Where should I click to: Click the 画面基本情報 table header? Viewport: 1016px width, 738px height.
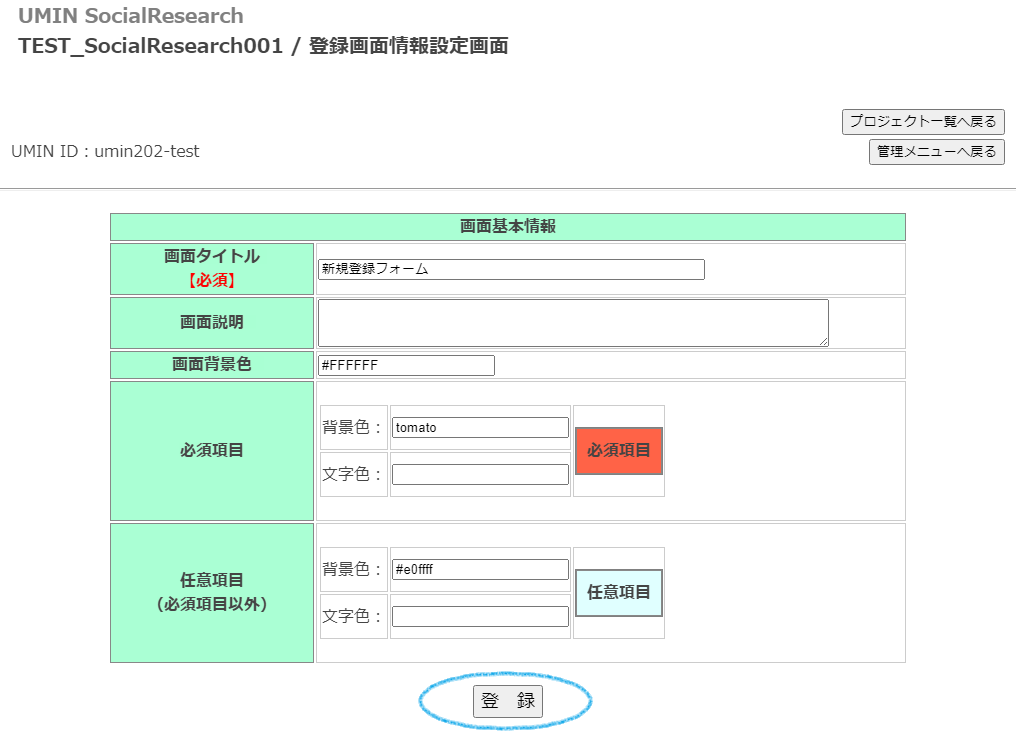(x=507, y=226)
